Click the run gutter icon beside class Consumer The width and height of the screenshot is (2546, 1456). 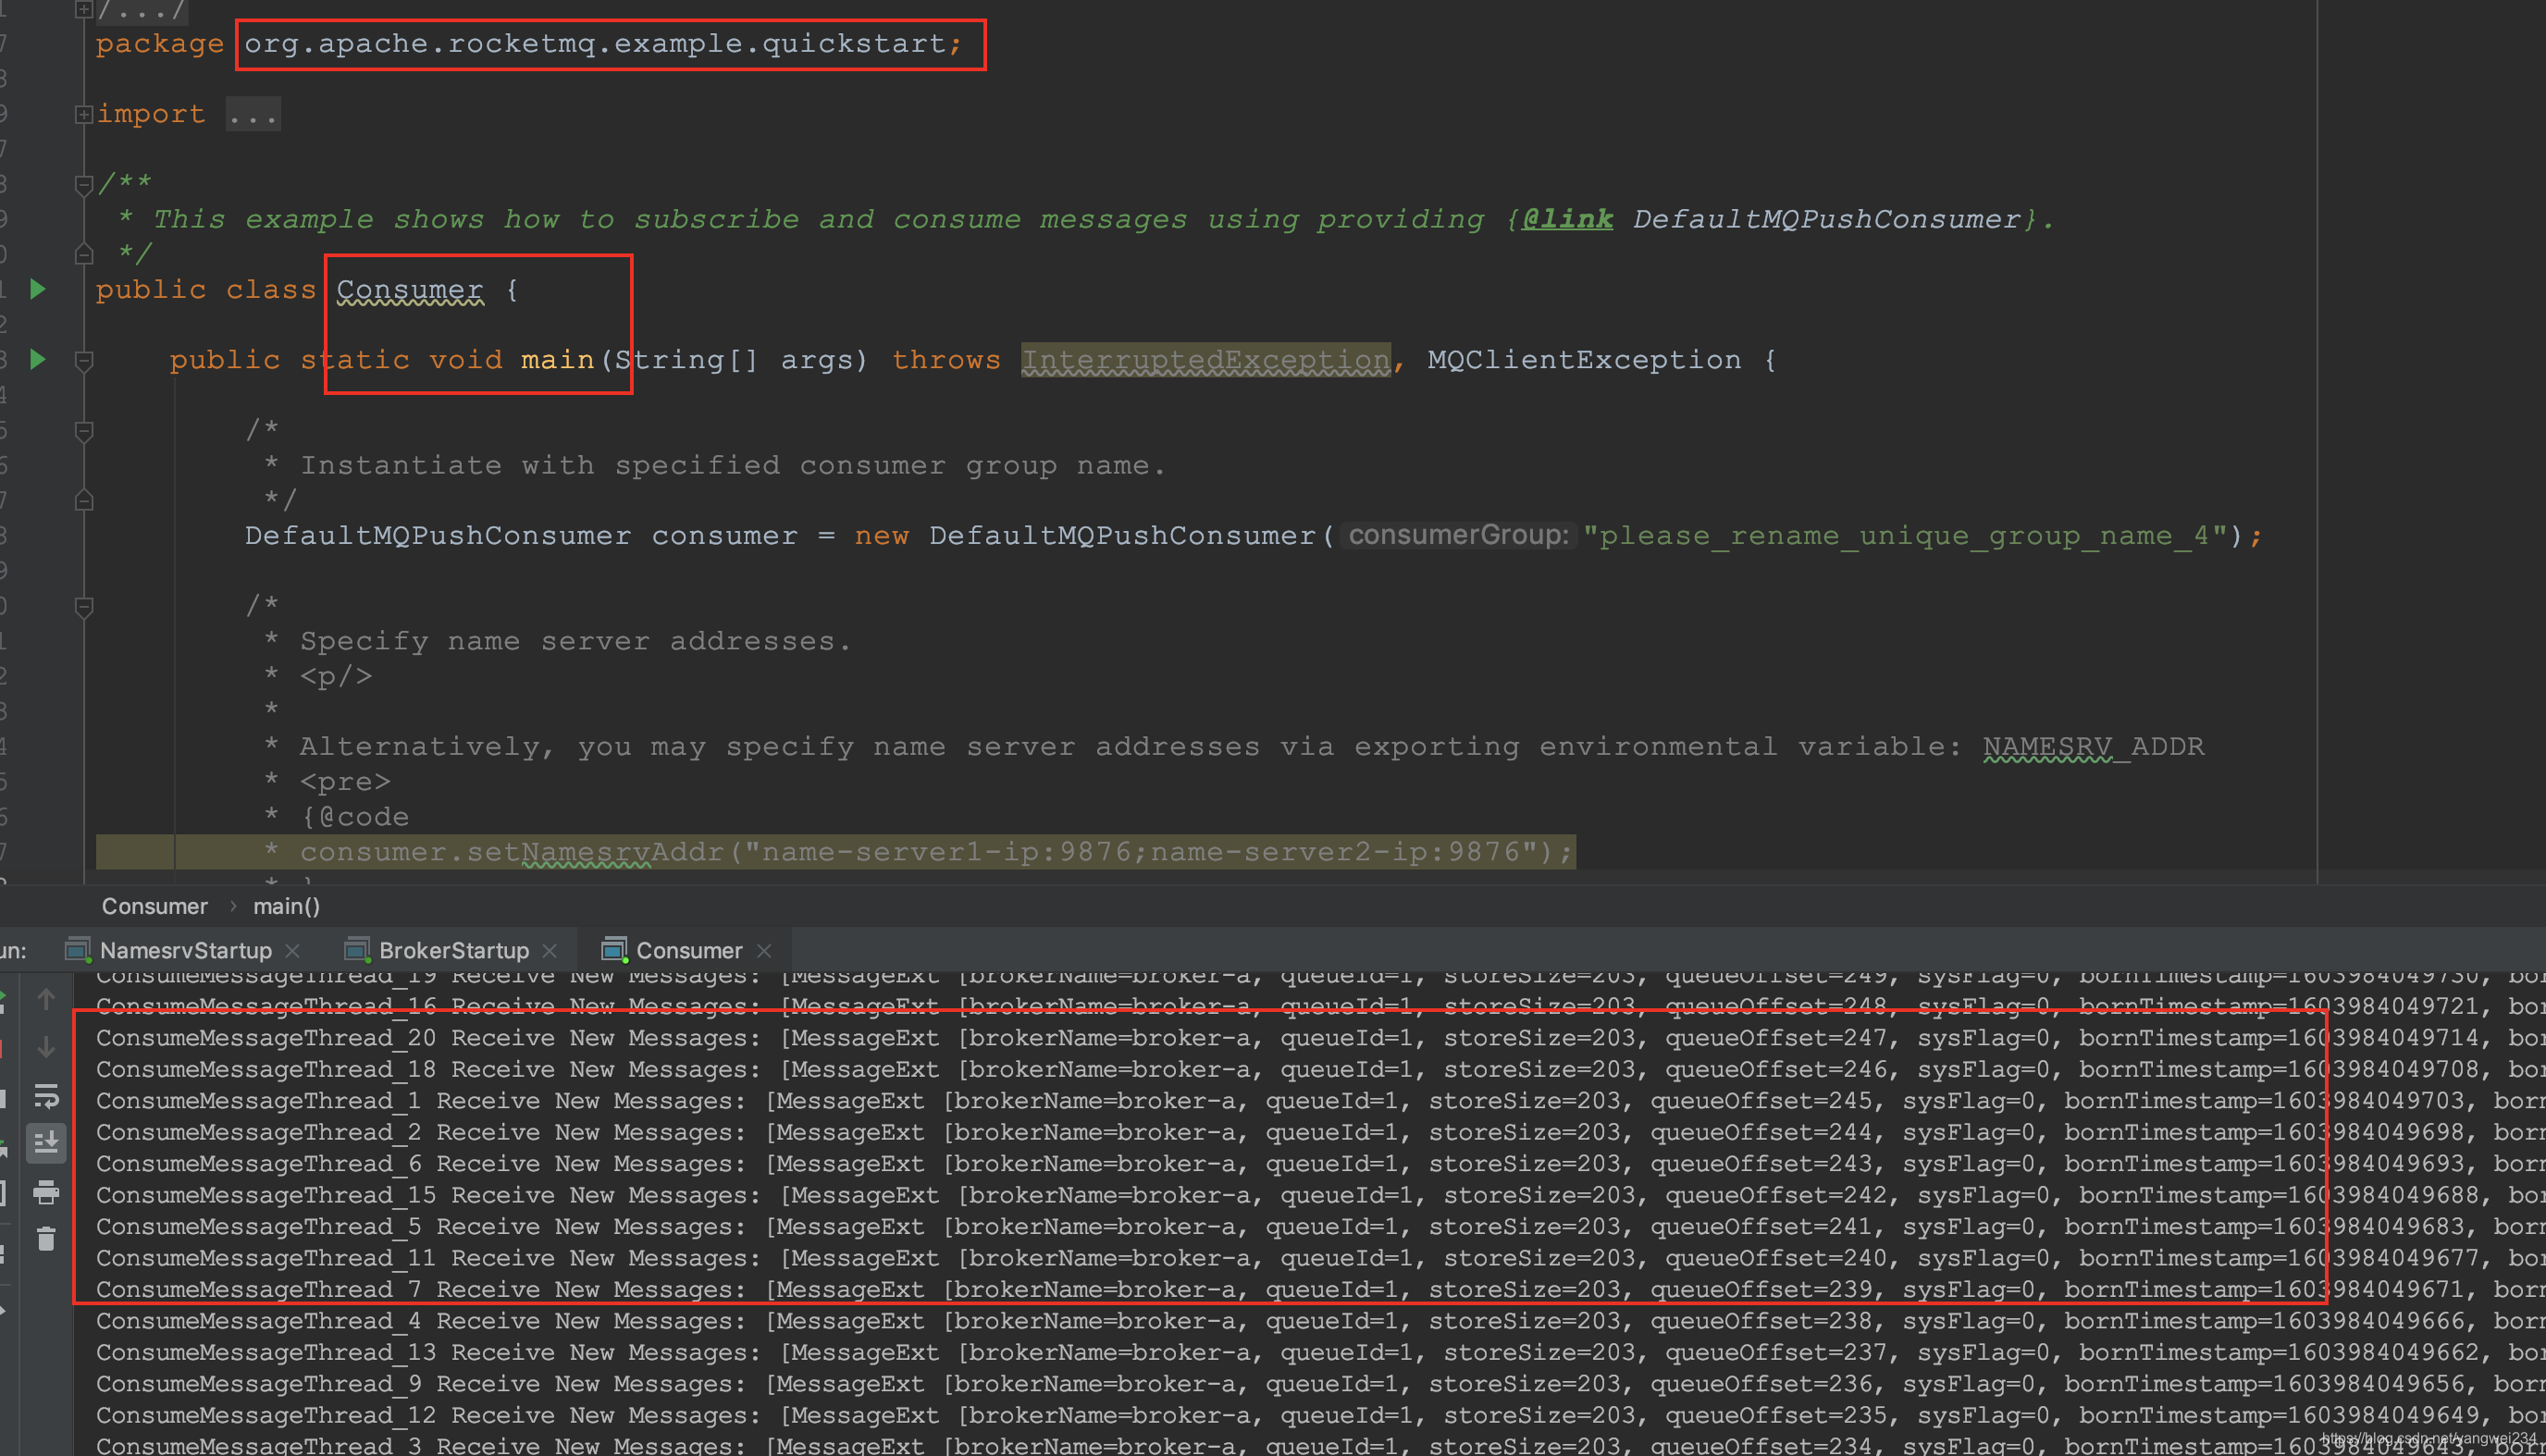[x=38, y=290]
